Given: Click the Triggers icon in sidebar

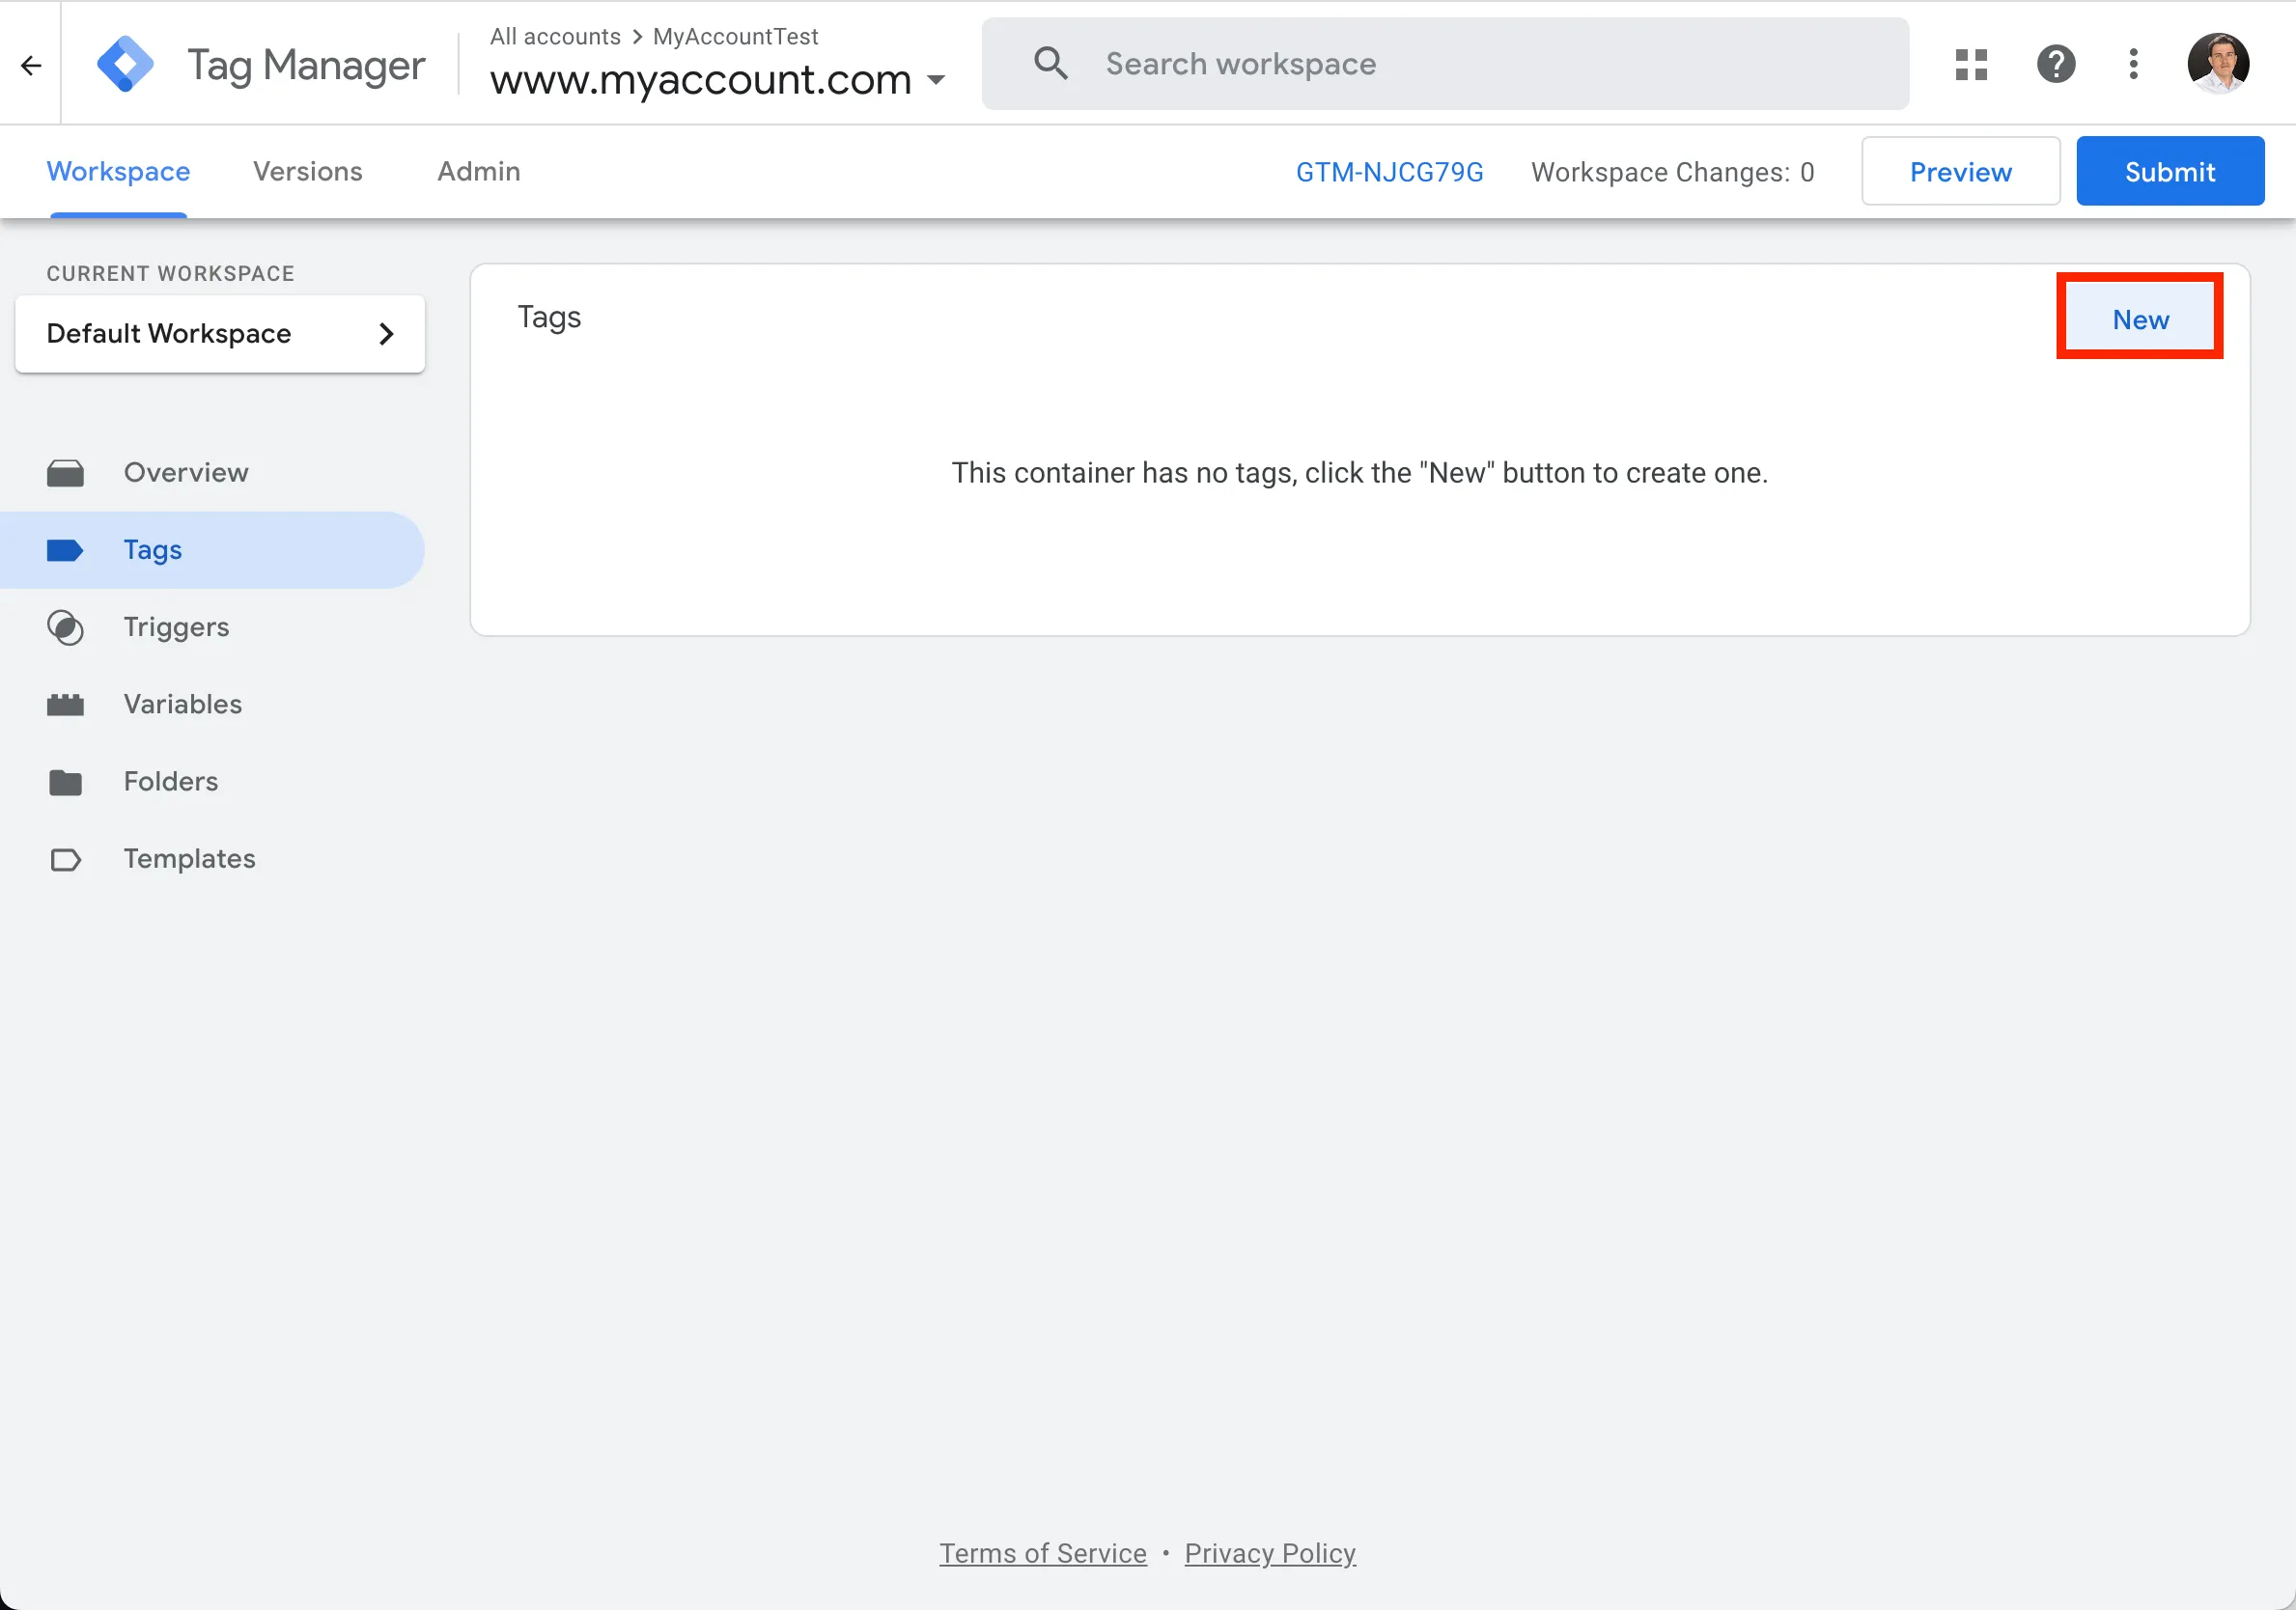Looking at the screenshot, I should 66,628.
